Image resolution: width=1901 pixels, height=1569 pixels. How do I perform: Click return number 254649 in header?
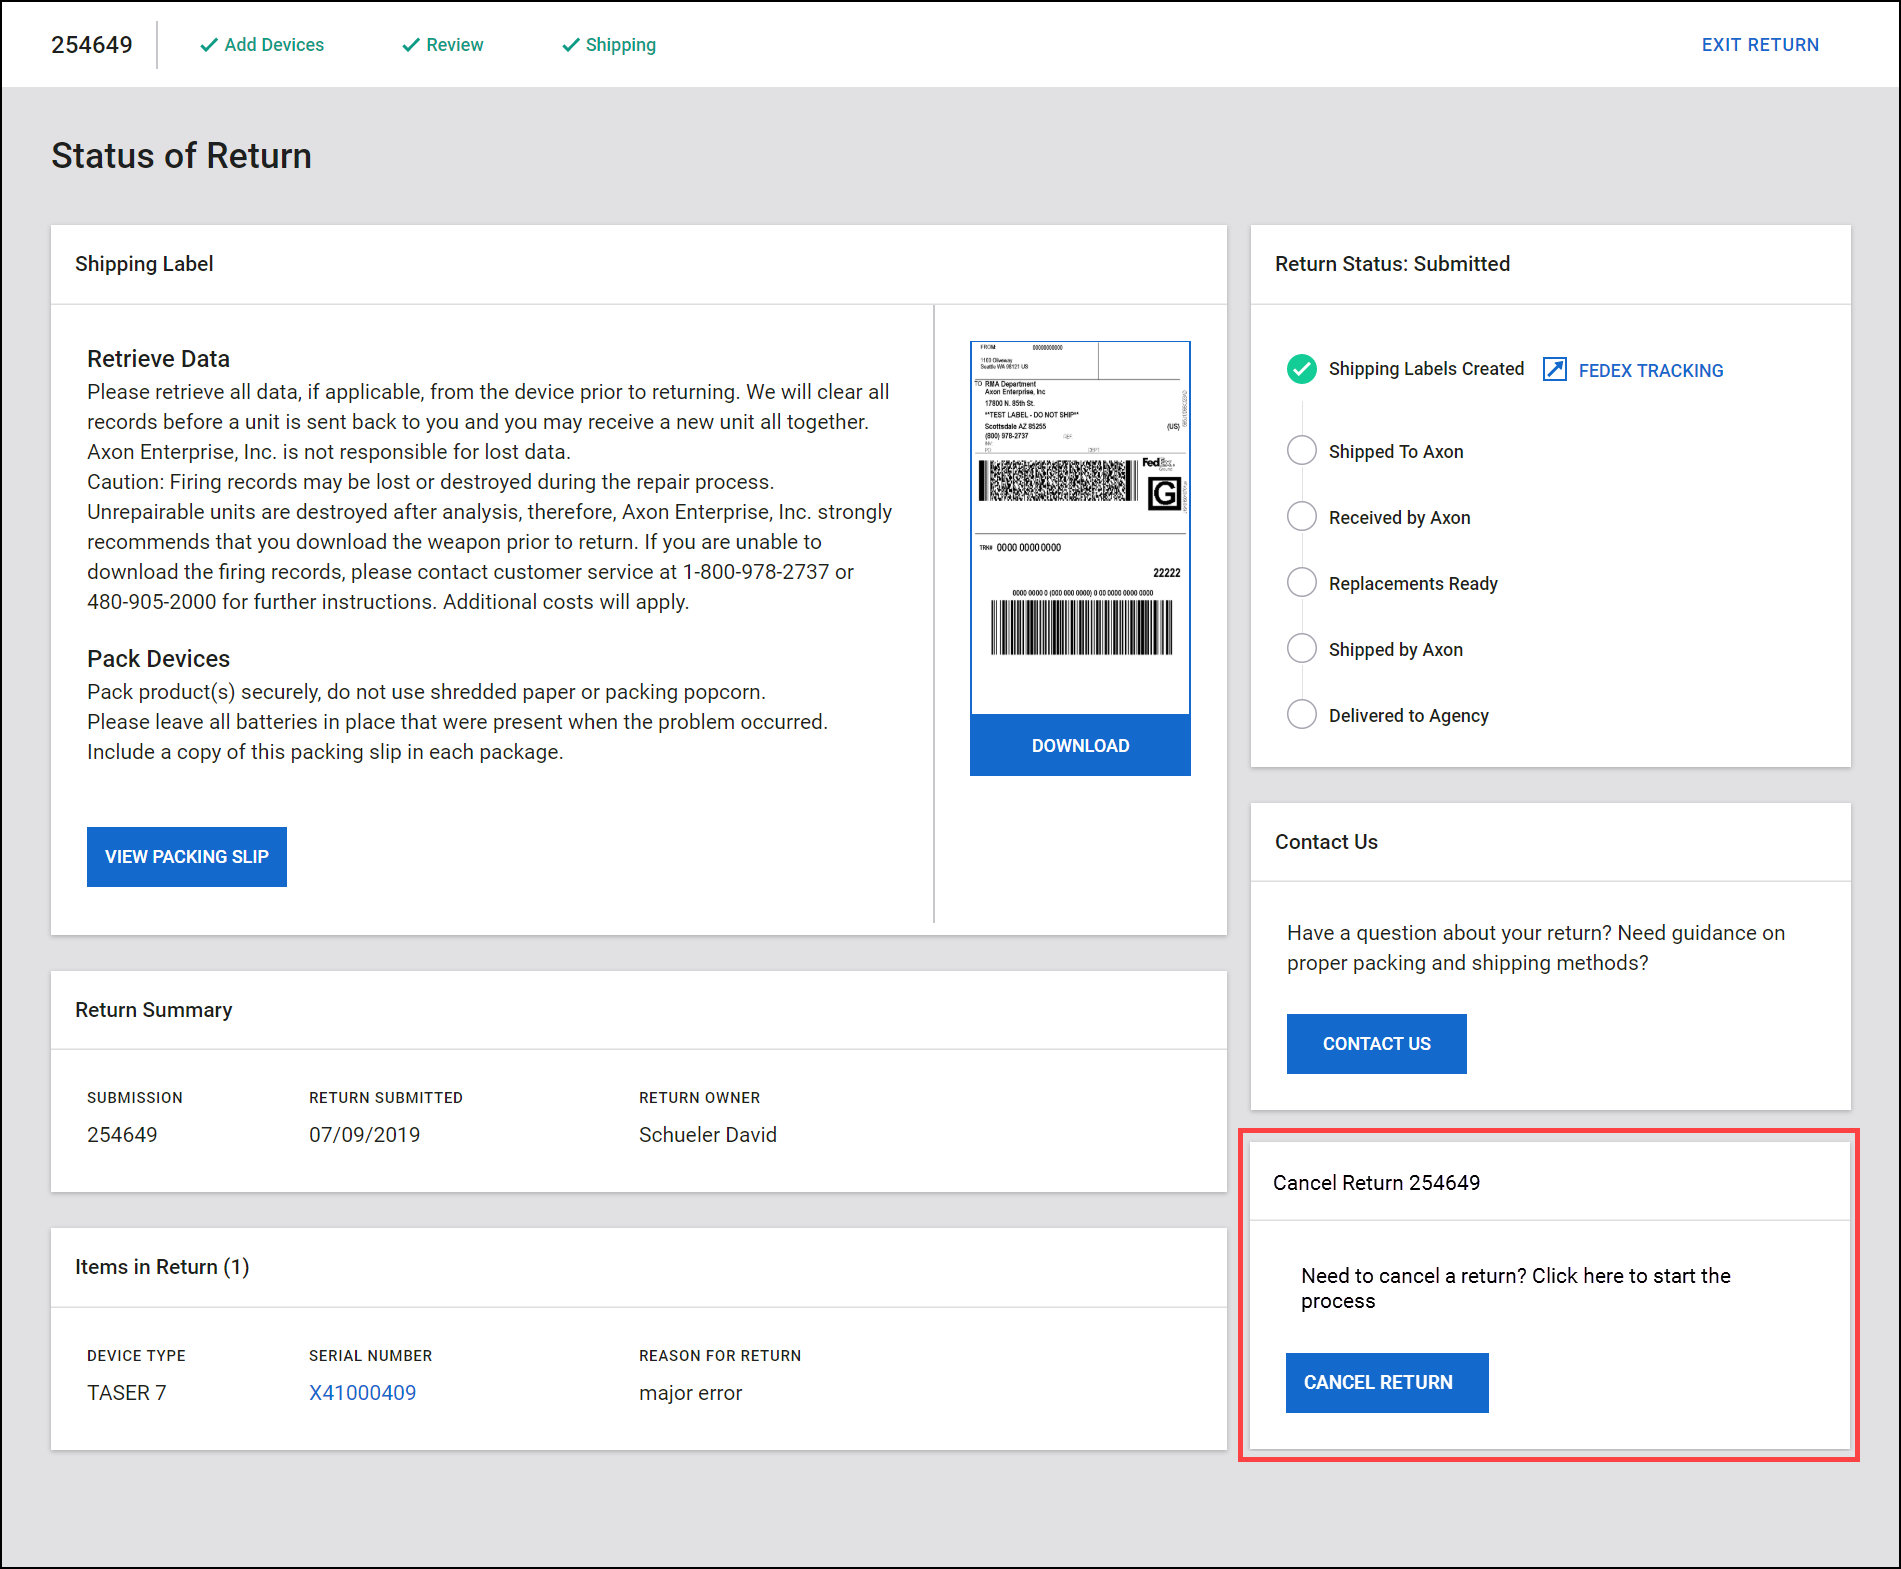pos(92,45)
